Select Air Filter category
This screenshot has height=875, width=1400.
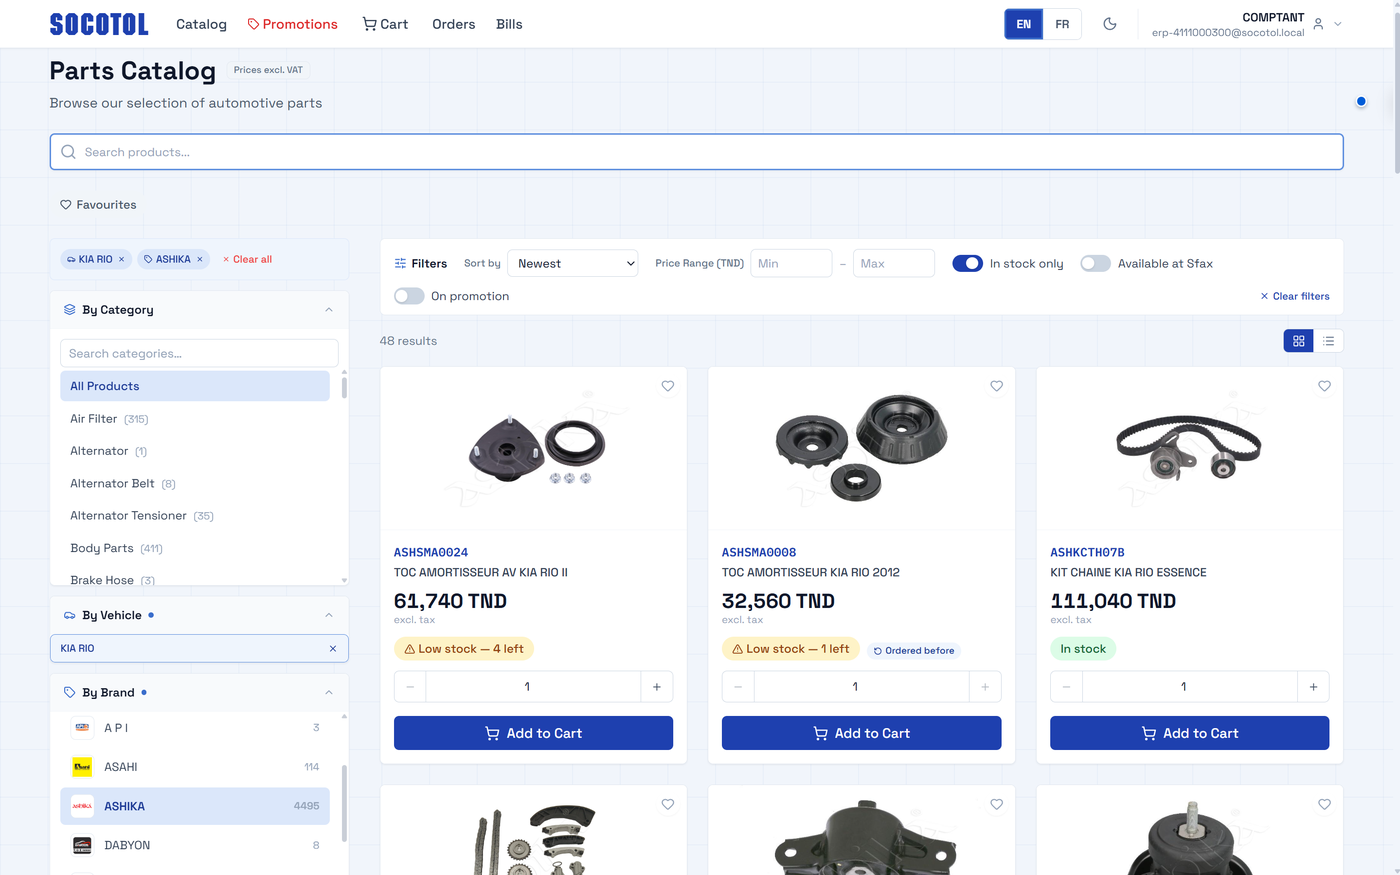(195, 419)
